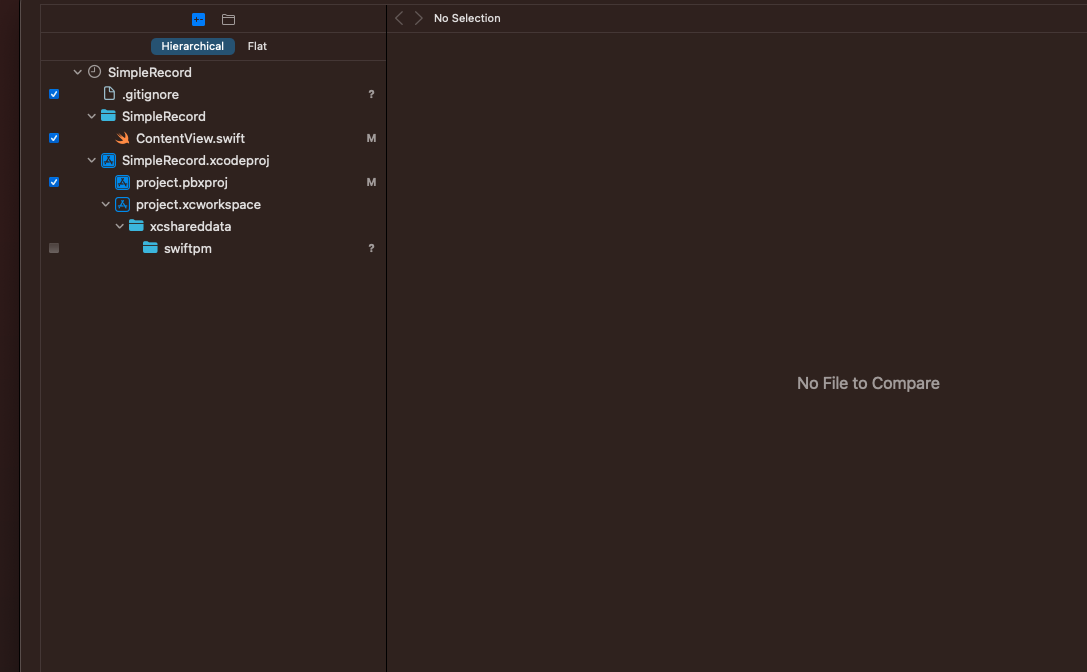Click the clock icon beside SimpleRecord root
This screenshot has height=672, width=1087.
coord(95,71)
